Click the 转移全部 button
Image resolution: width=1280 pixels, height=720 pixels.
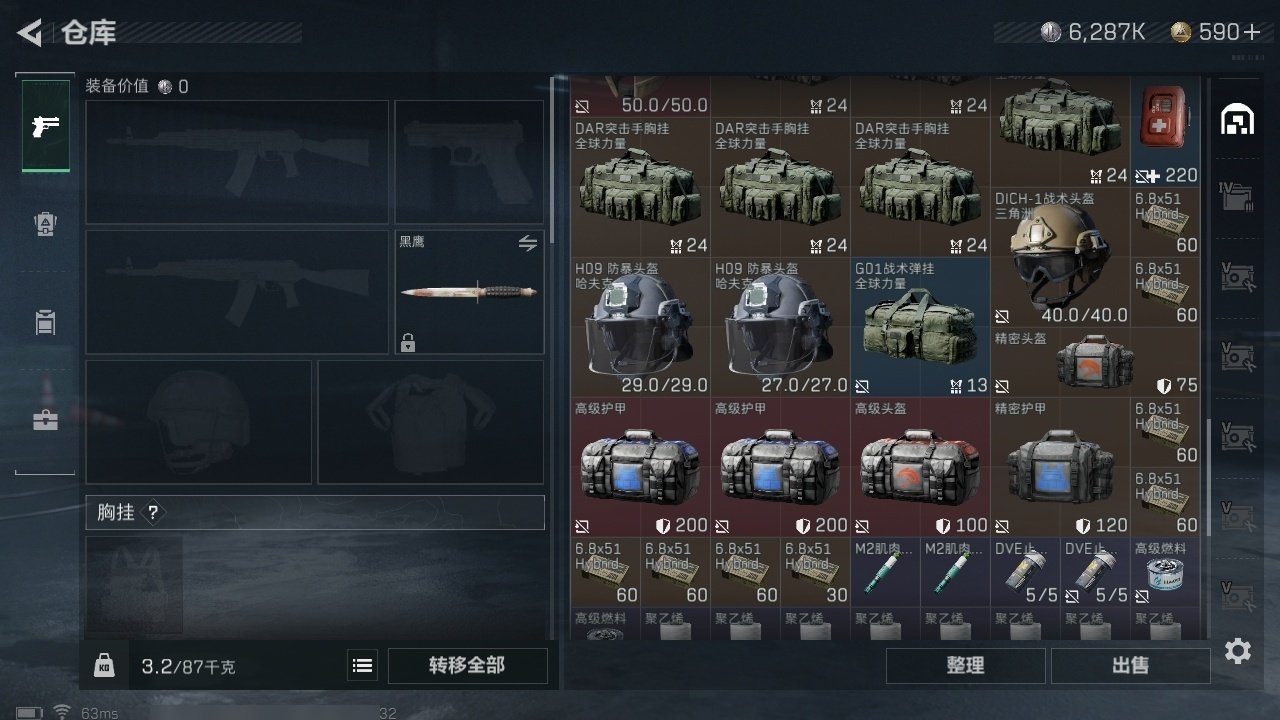click(x=467, y=665)
